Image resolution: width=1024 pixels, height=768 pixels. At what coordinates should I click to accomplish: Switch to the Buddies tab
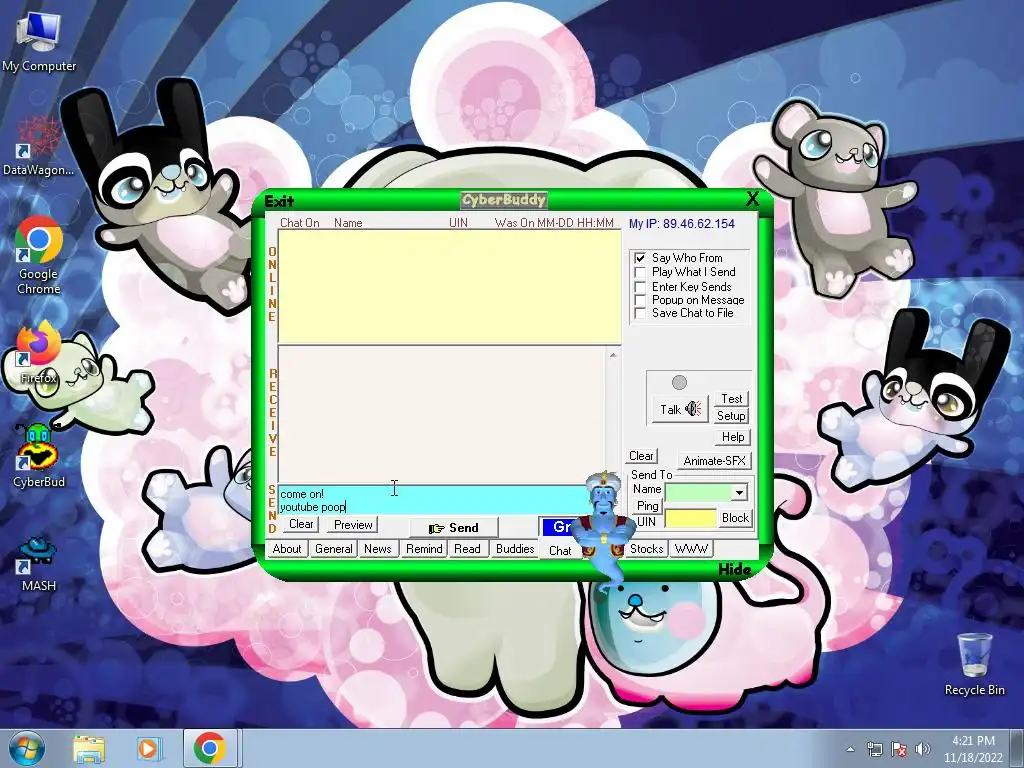click(x=515, y=549)
